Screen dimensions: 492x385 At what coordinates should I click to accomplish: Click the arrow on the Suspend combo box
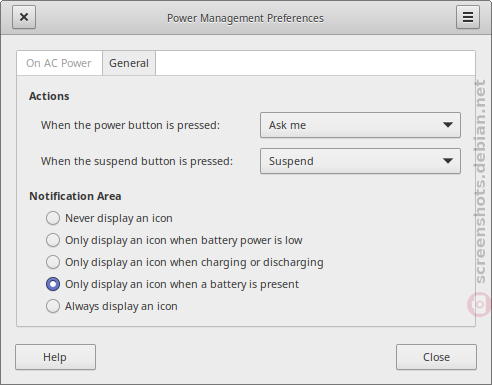coord(448,161)
